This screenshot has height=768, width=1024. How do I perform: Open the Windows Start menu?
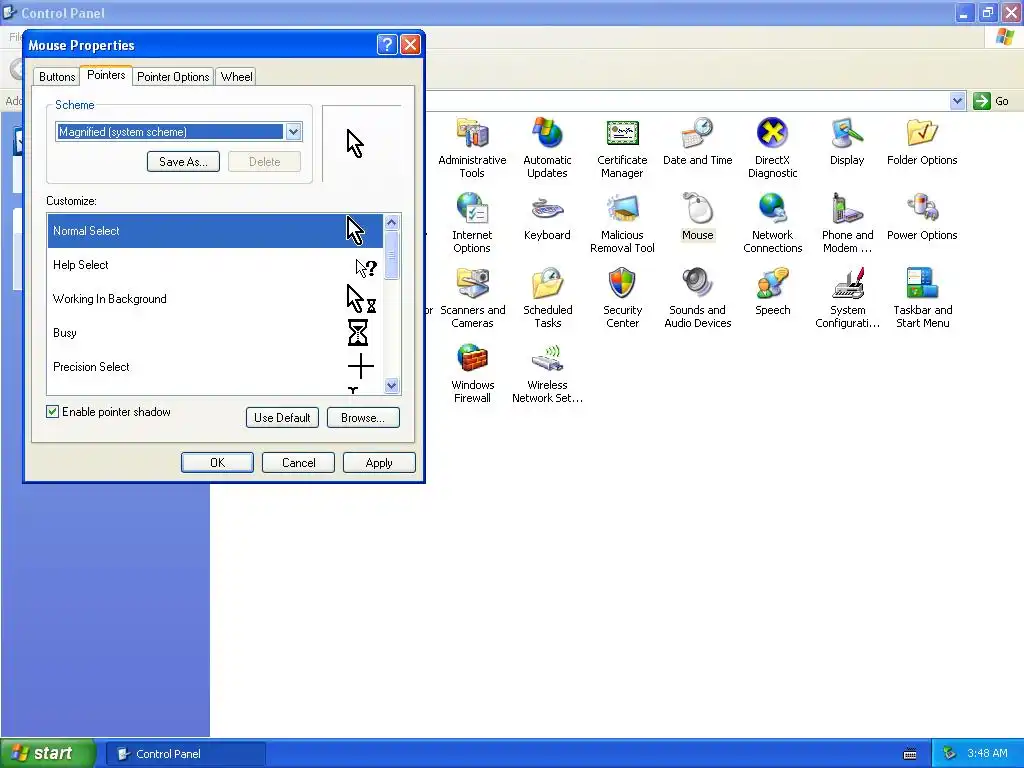(x=47, y=753)
